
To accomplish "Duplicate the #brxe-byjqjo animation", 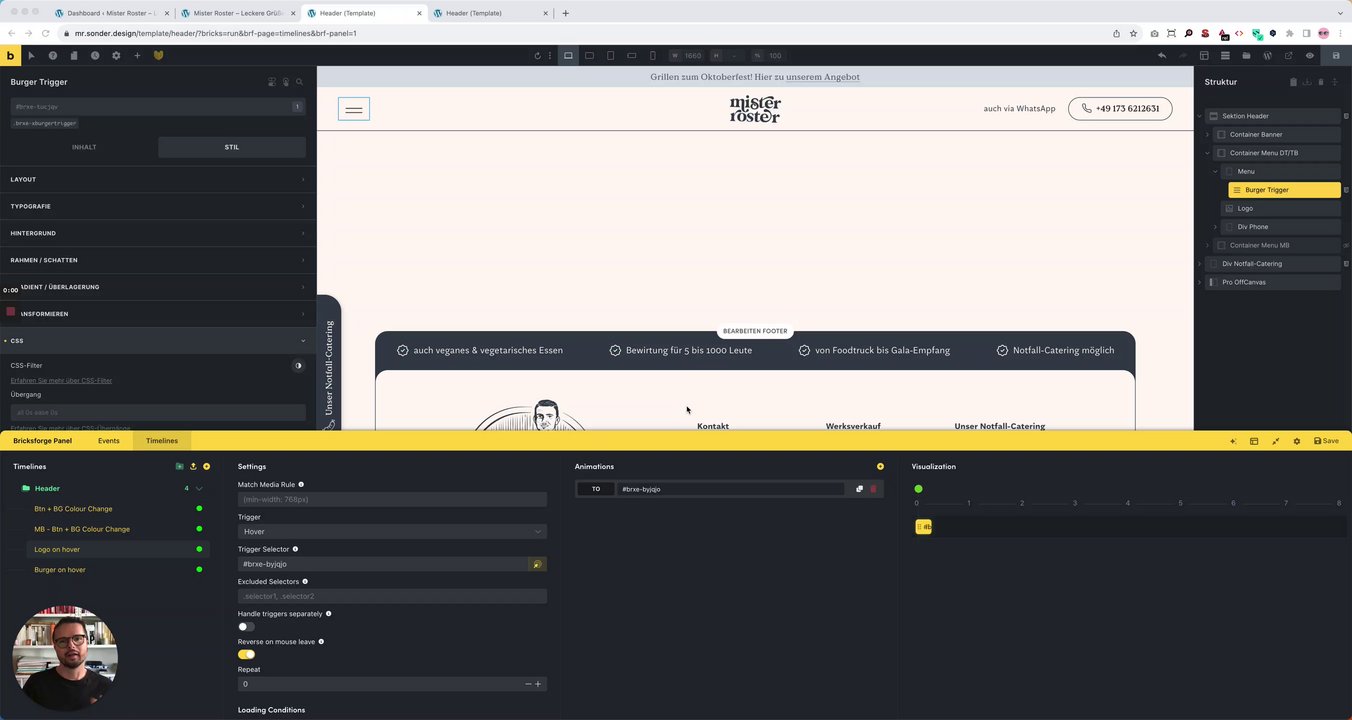I will point(859,489).
